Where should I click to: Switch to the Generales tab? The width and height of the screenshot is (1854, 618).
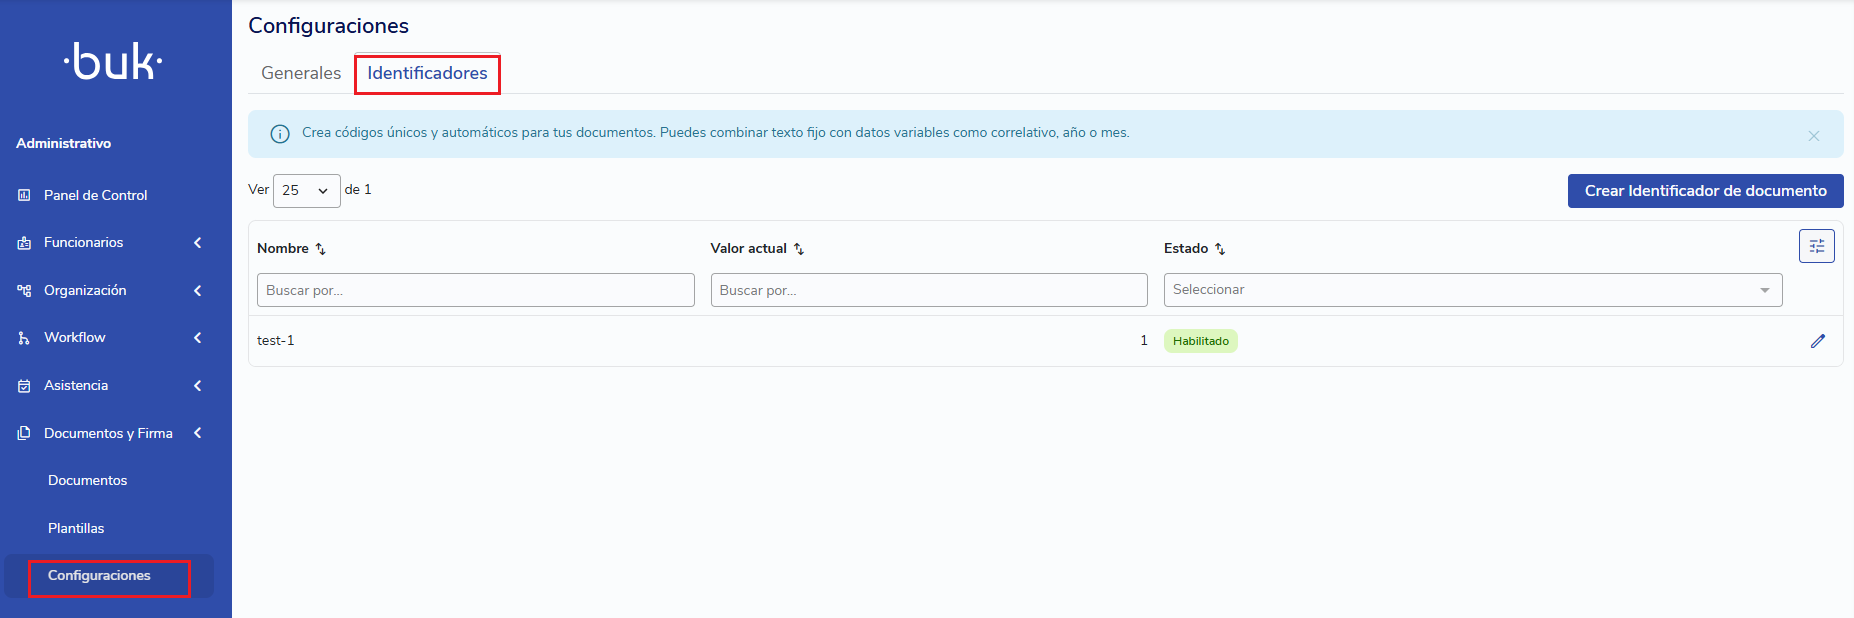[x=301, y=73]
